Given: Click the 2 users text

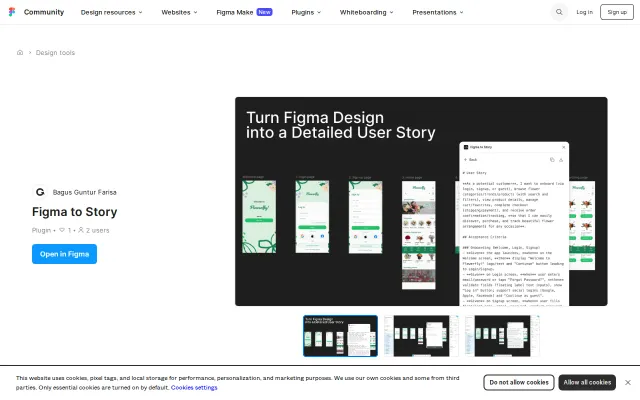Looking at the screenshot, I should (98, 230).
